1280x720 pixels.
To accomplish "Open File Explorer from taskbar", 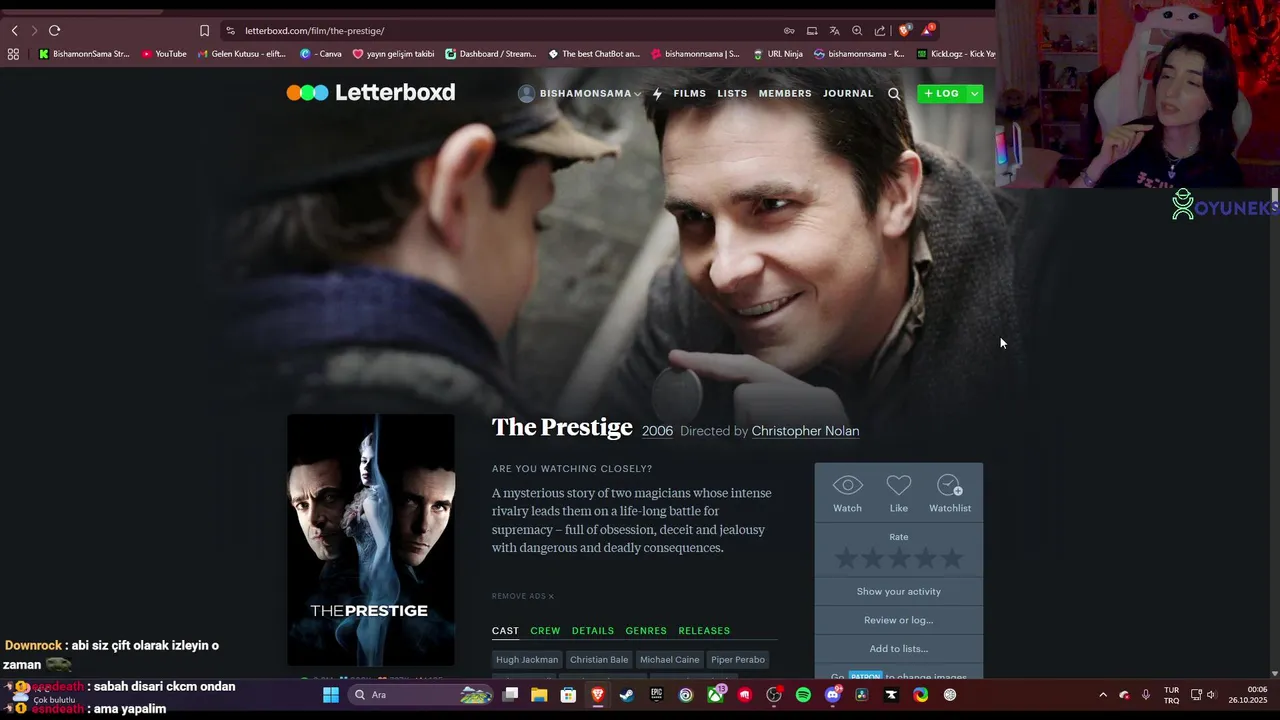I will [x=539, y=695].
